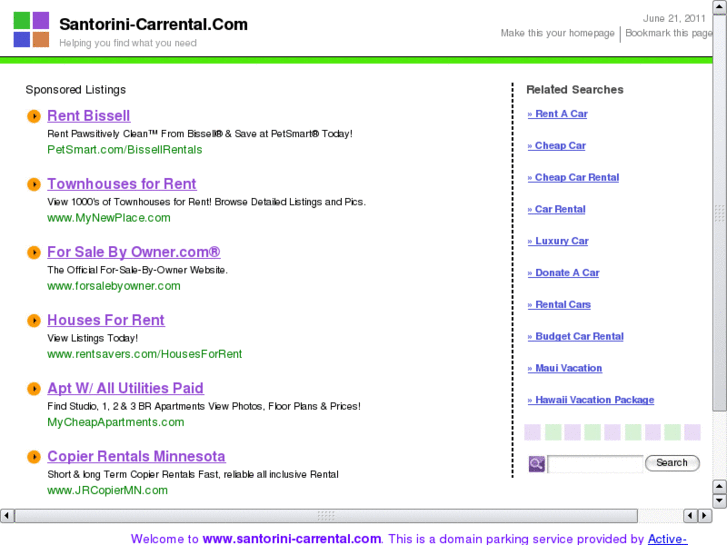Click the Sponsored Listings heading
This screenshot has height=545, width=727.
[x=76, y=90]
